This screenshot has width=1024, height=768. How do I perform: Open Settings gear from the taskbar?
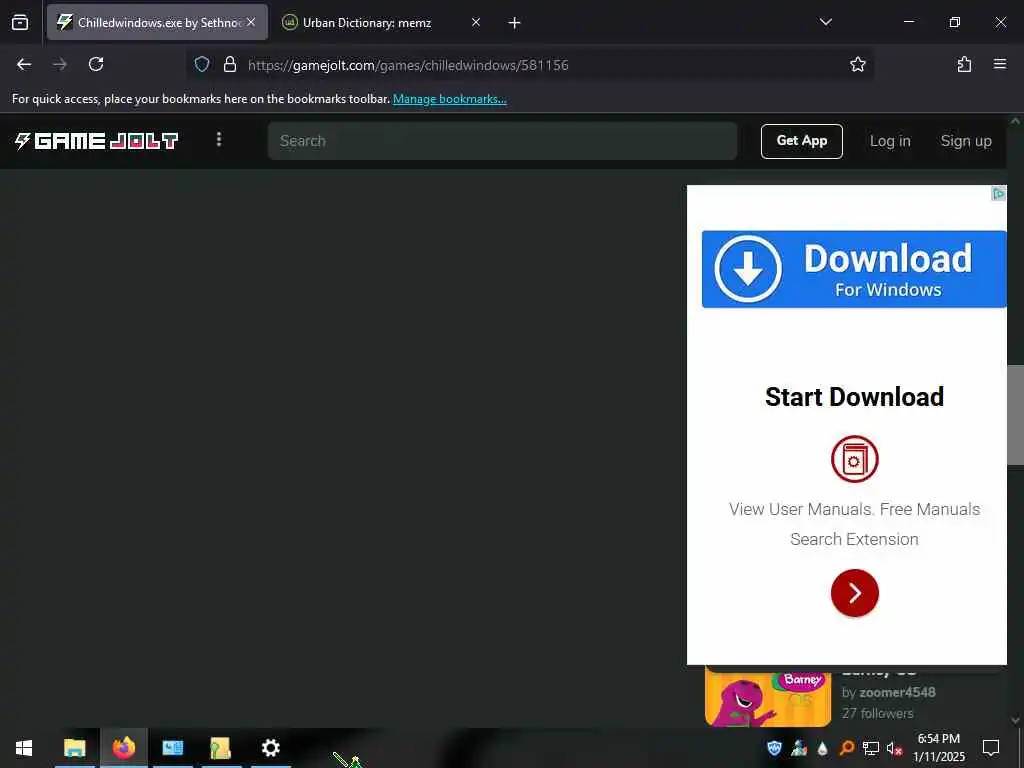[270, 748]
